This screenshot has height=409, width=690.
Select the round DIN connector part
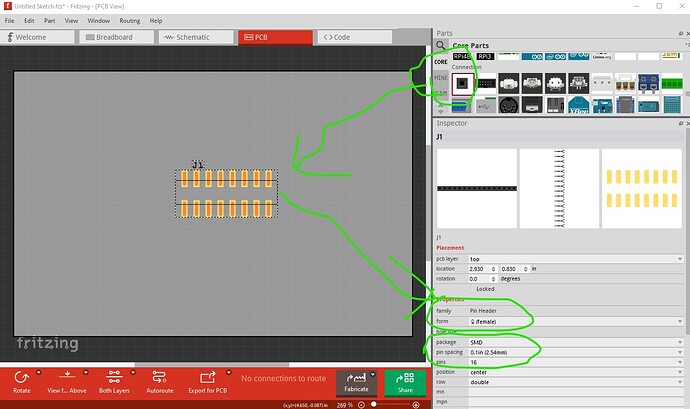click(x=509, y=105)
